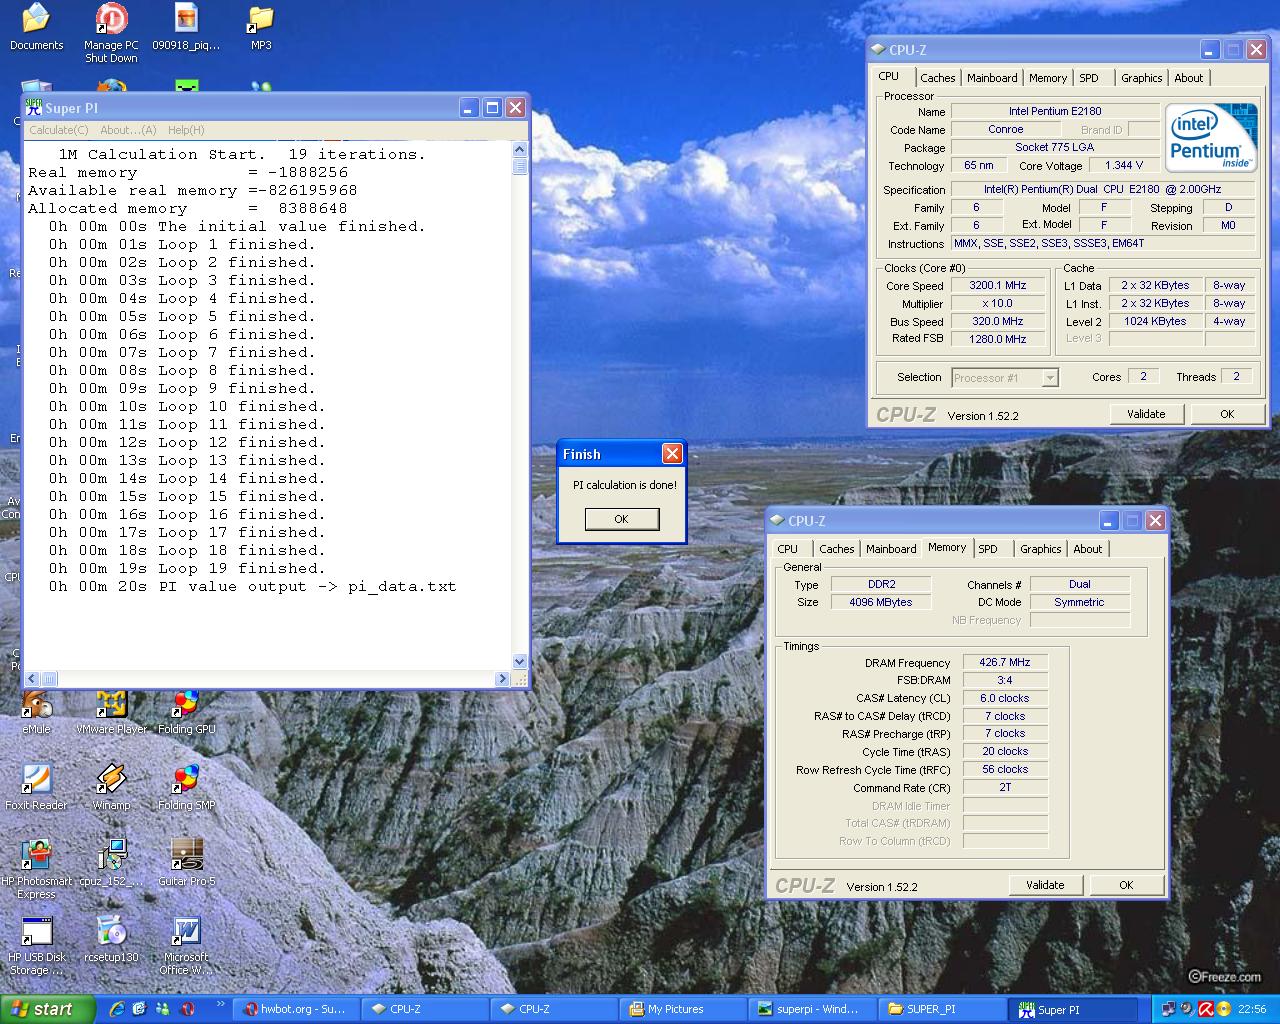Image resolution: width=1280 pixels, height=1024 pixels.
Task: Click OK in the upper CPU-Z window
Action: (x=1227, y=414)
